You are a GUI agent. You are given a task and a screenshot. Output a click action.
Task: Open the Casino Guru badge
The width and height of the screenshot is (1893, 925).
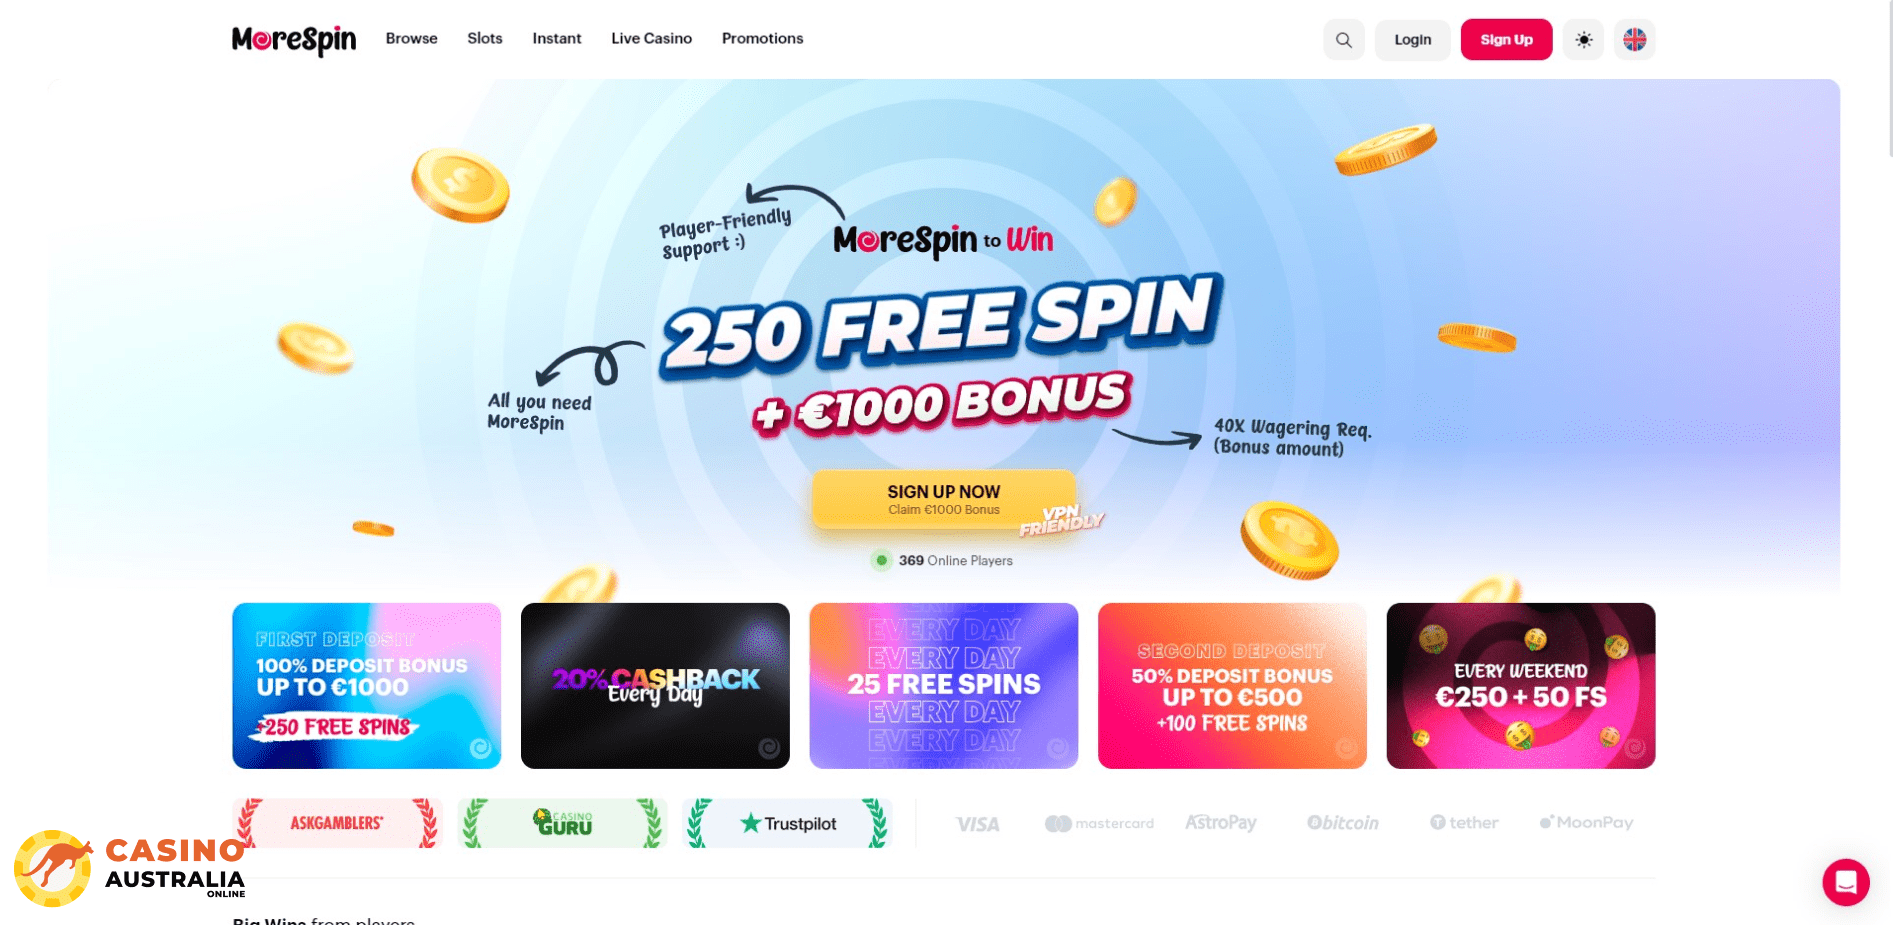click(x=562, y=823)
